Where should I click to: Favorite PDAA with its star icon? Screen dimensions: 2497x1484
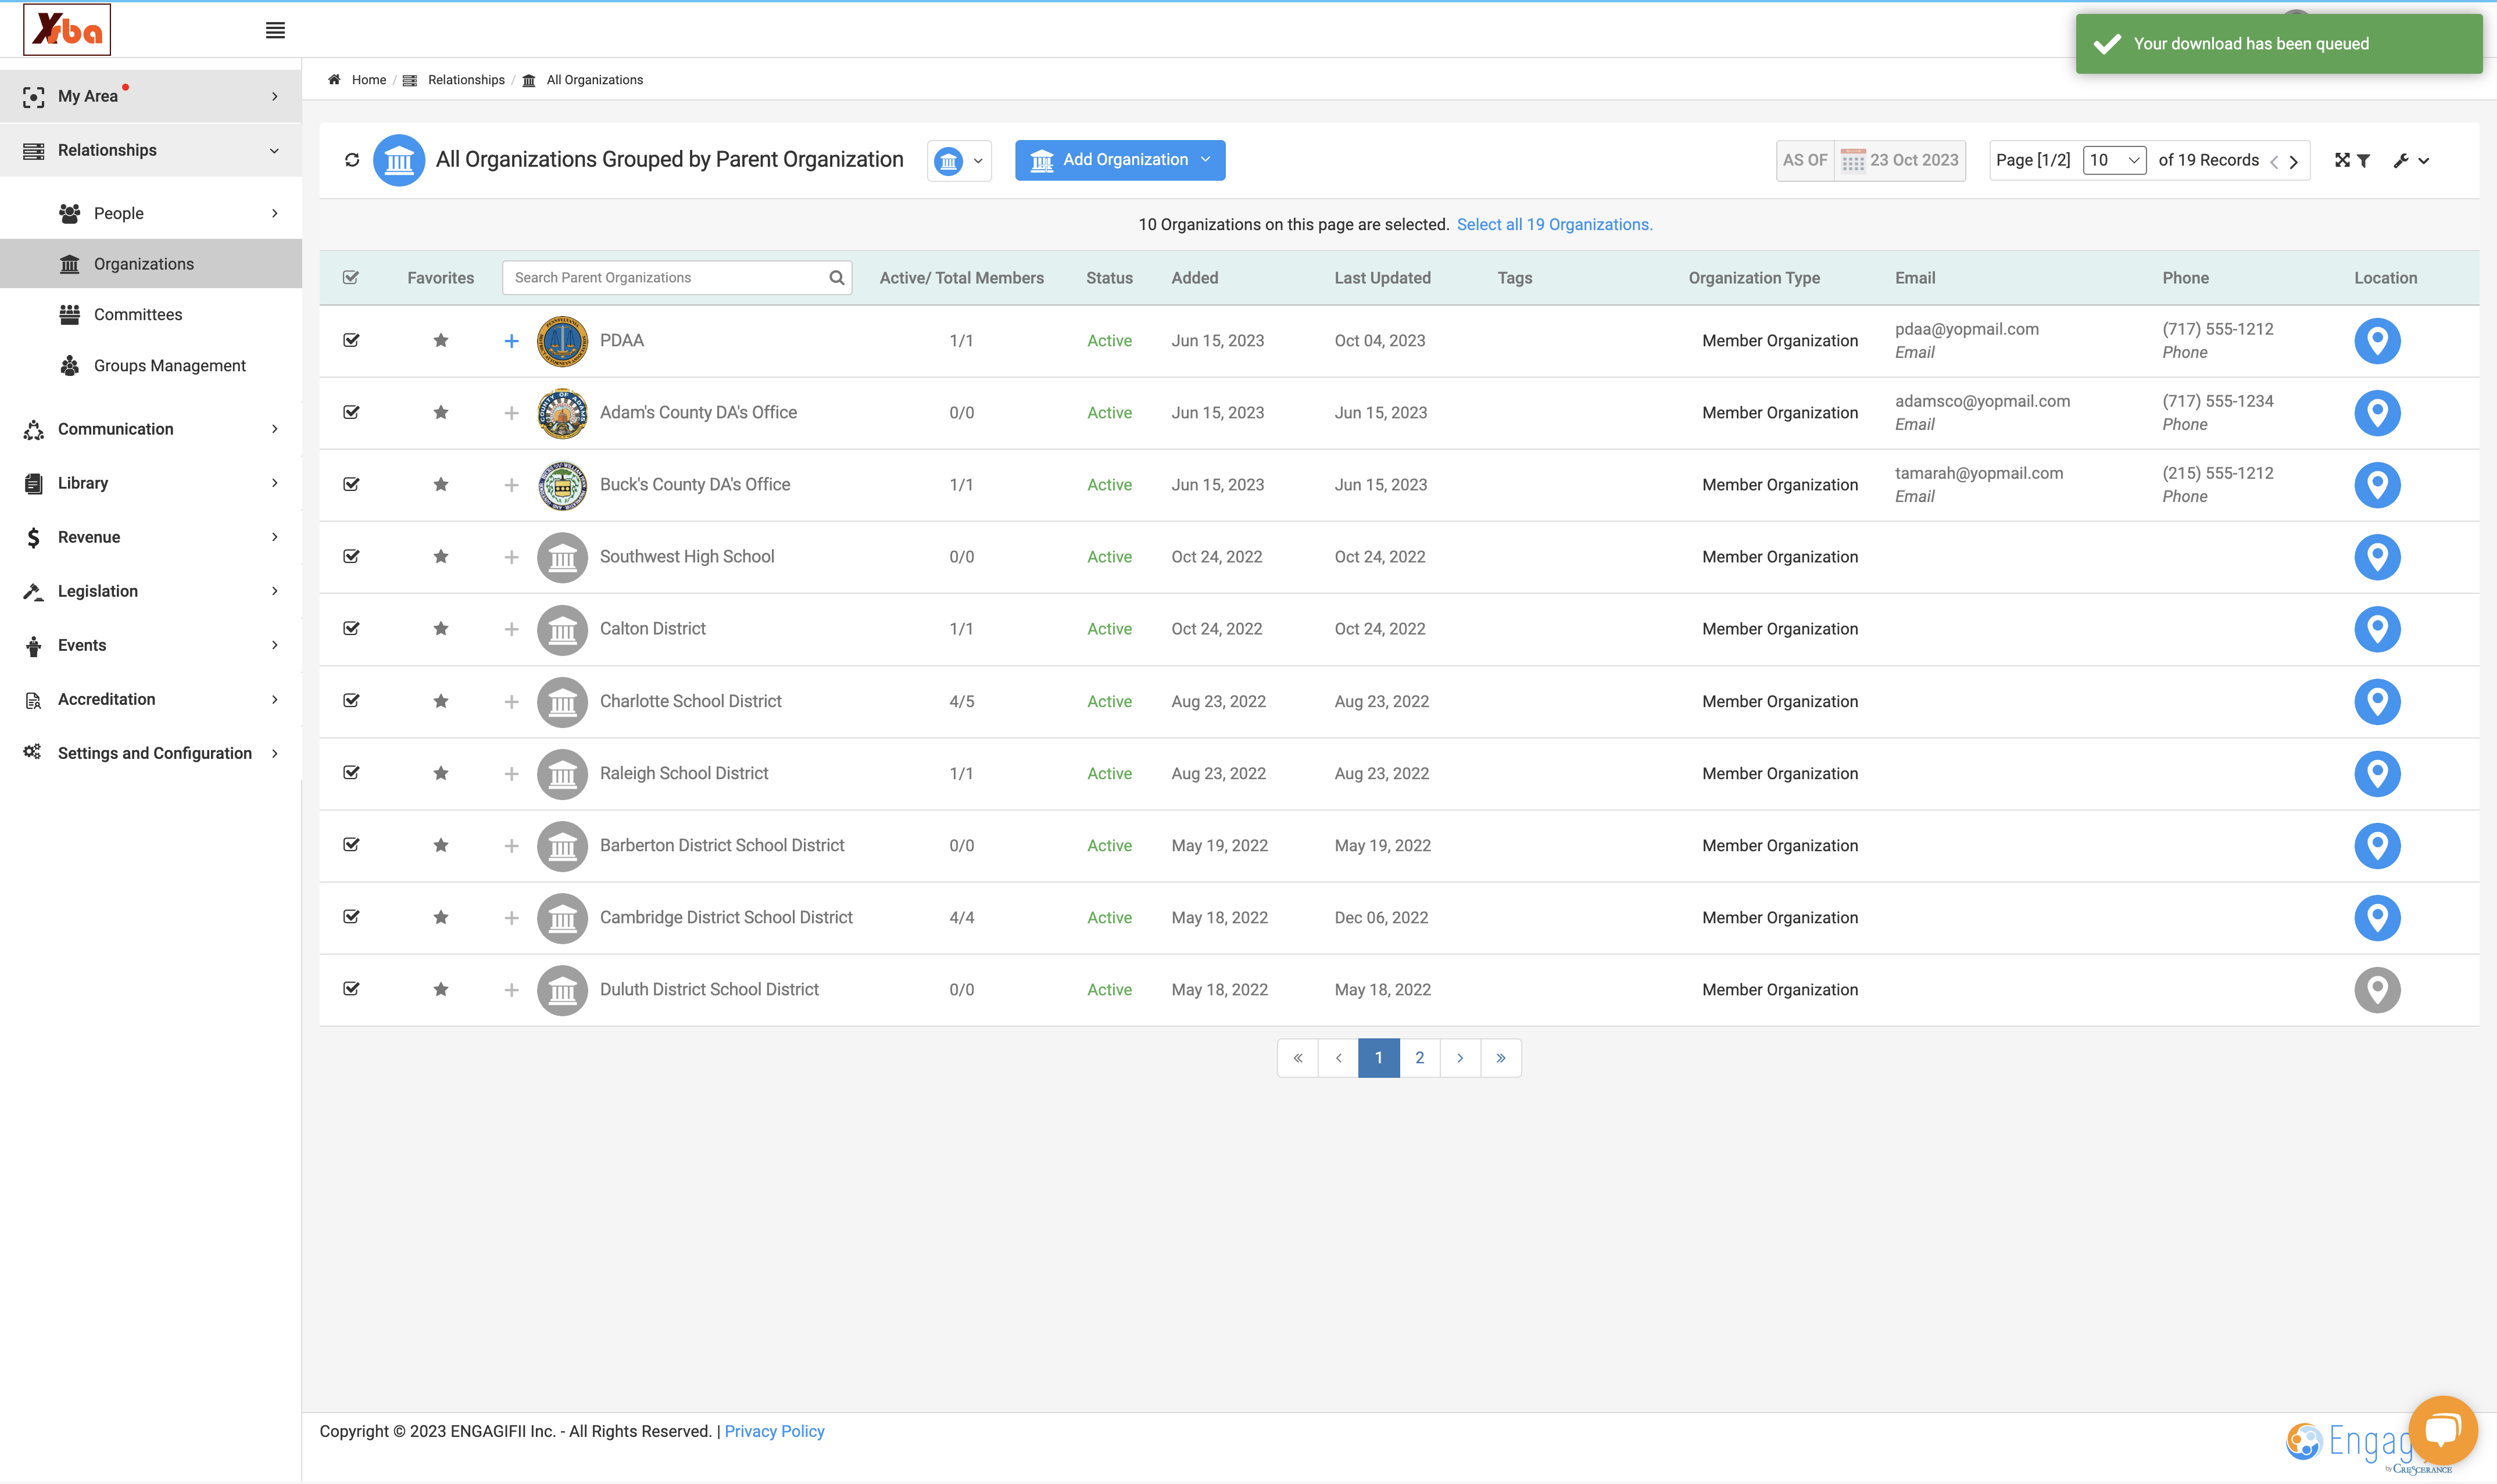pos(441,341)
